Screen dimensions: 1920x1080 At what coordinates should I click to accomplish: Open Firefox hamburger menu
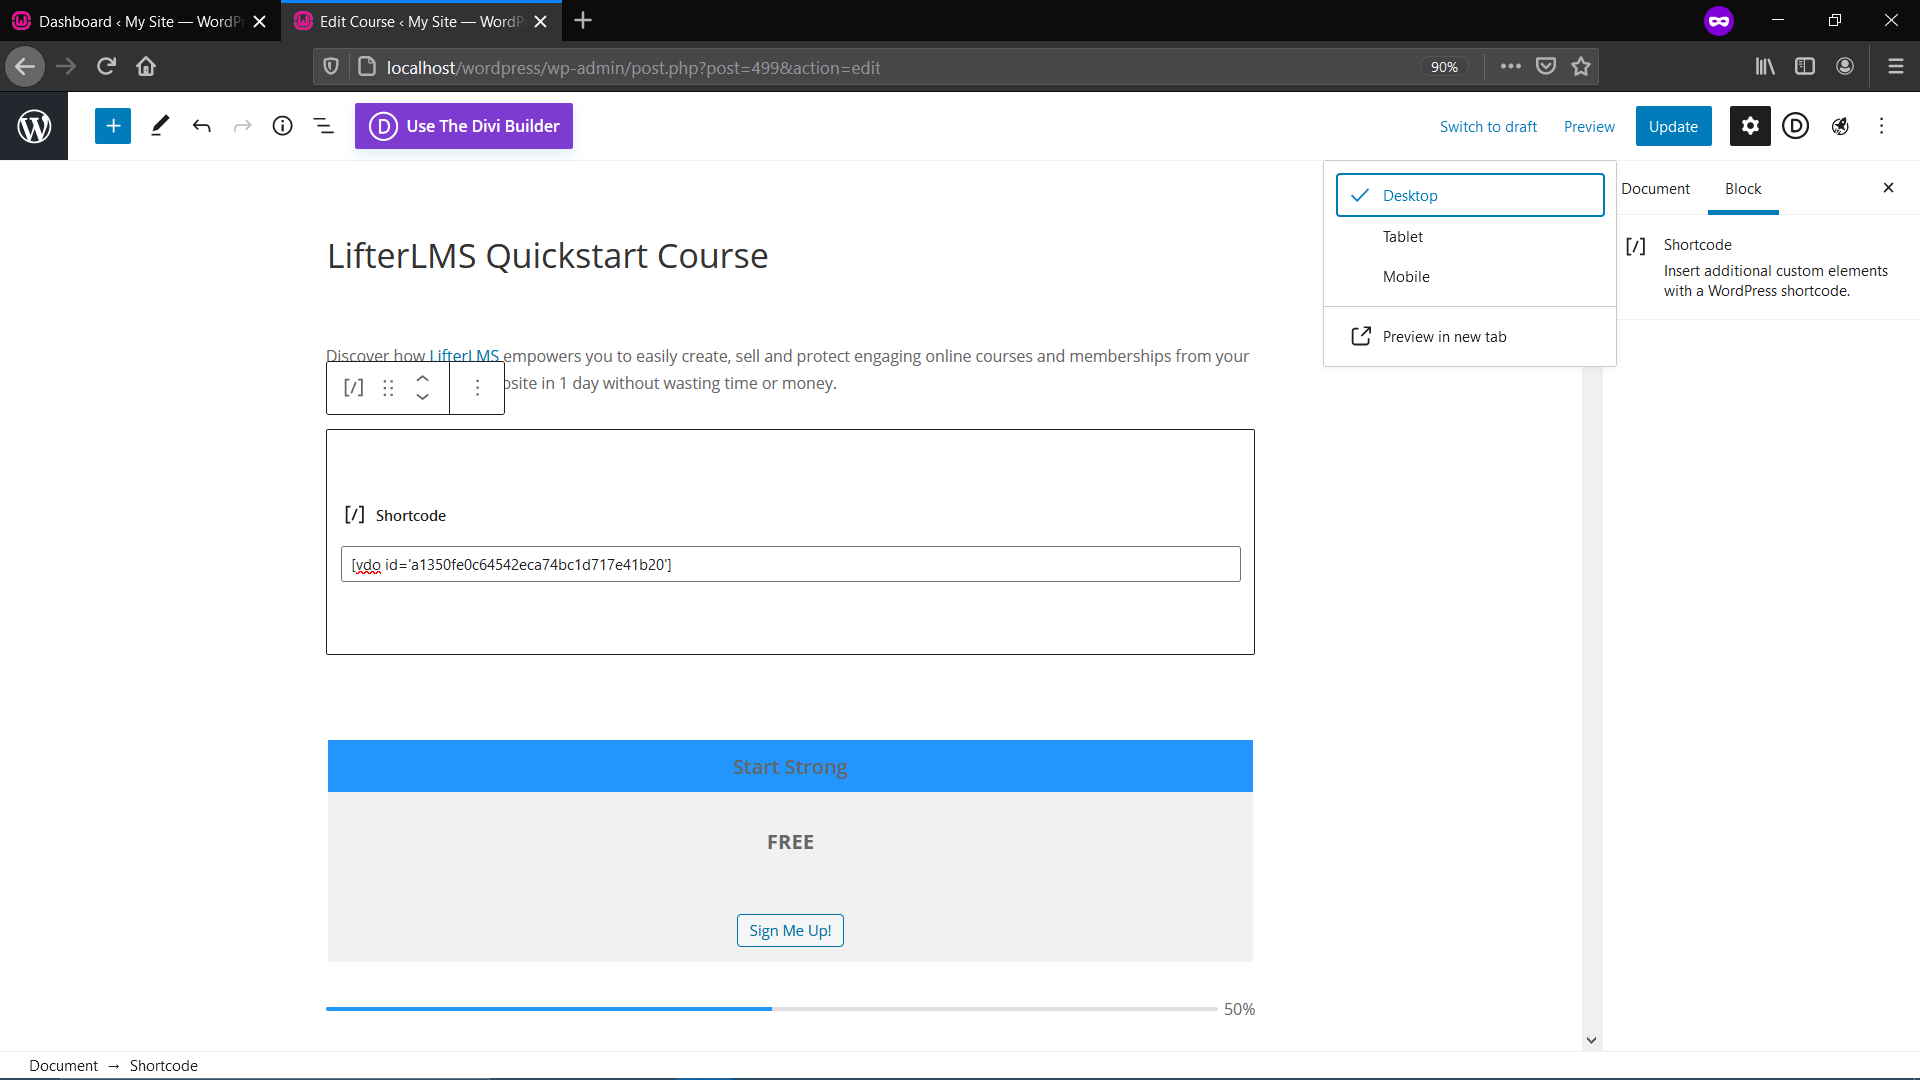coord(1896,67)
